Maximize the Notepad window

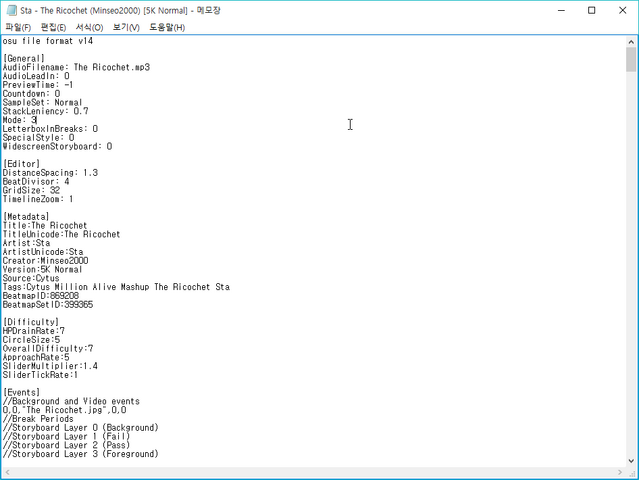[591, 10]
